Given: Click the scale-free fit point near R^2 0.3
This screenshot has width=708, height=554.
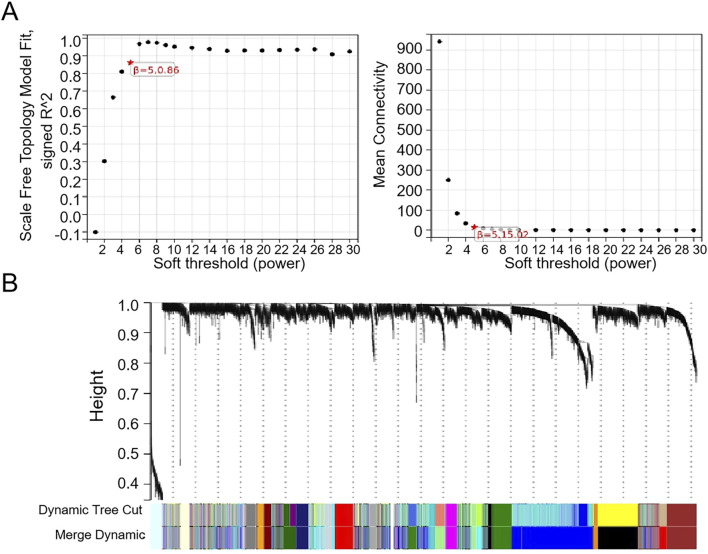Looking at the screenshot, I should [104, 161].
